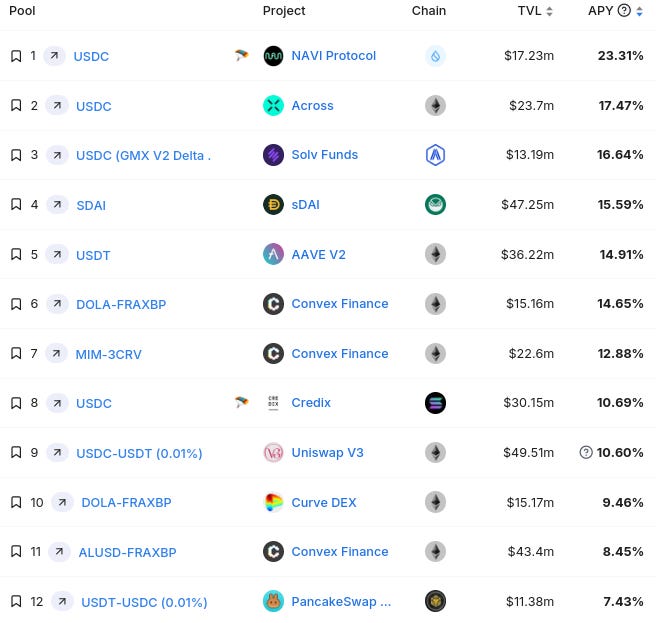Open the MIM-3CRV pool link
Screen dimensions: 656x623
[x=108, y=354]
